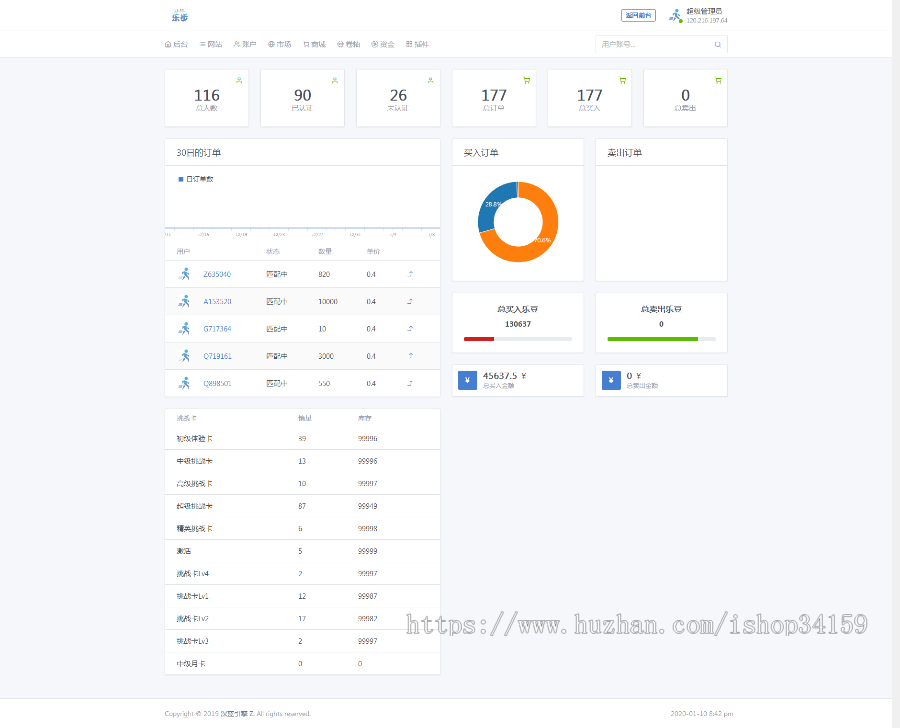This screenshot has height=728, width=900.
Task: Open the menu item between 商城 and 资金
Action: 348,44
